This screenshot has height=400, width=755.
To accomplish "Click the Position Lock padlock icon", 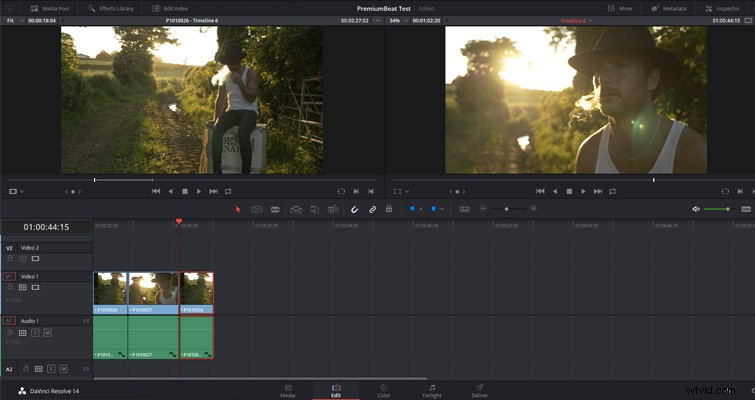I will point(389,209).
